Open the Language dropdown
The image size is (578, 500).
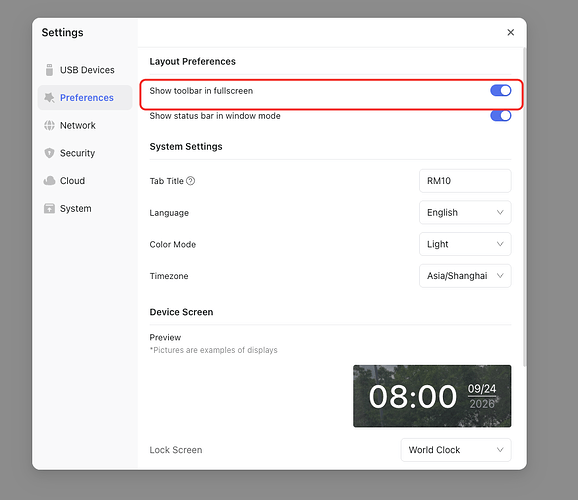[465, 212]
